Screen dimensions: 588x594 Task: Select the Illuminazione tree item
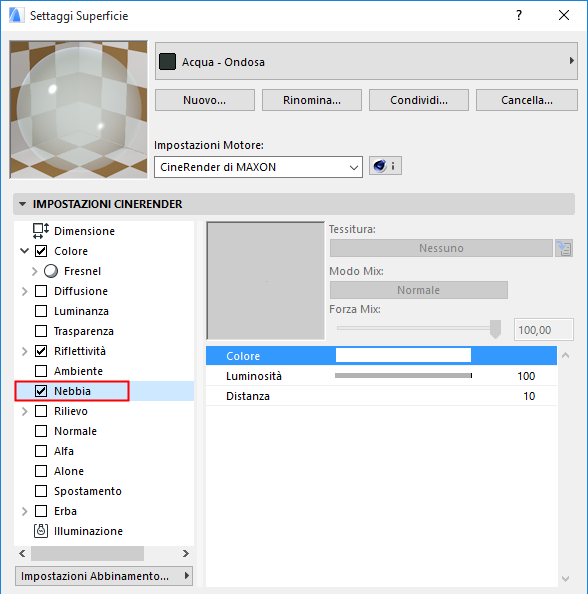click(88, 531)
